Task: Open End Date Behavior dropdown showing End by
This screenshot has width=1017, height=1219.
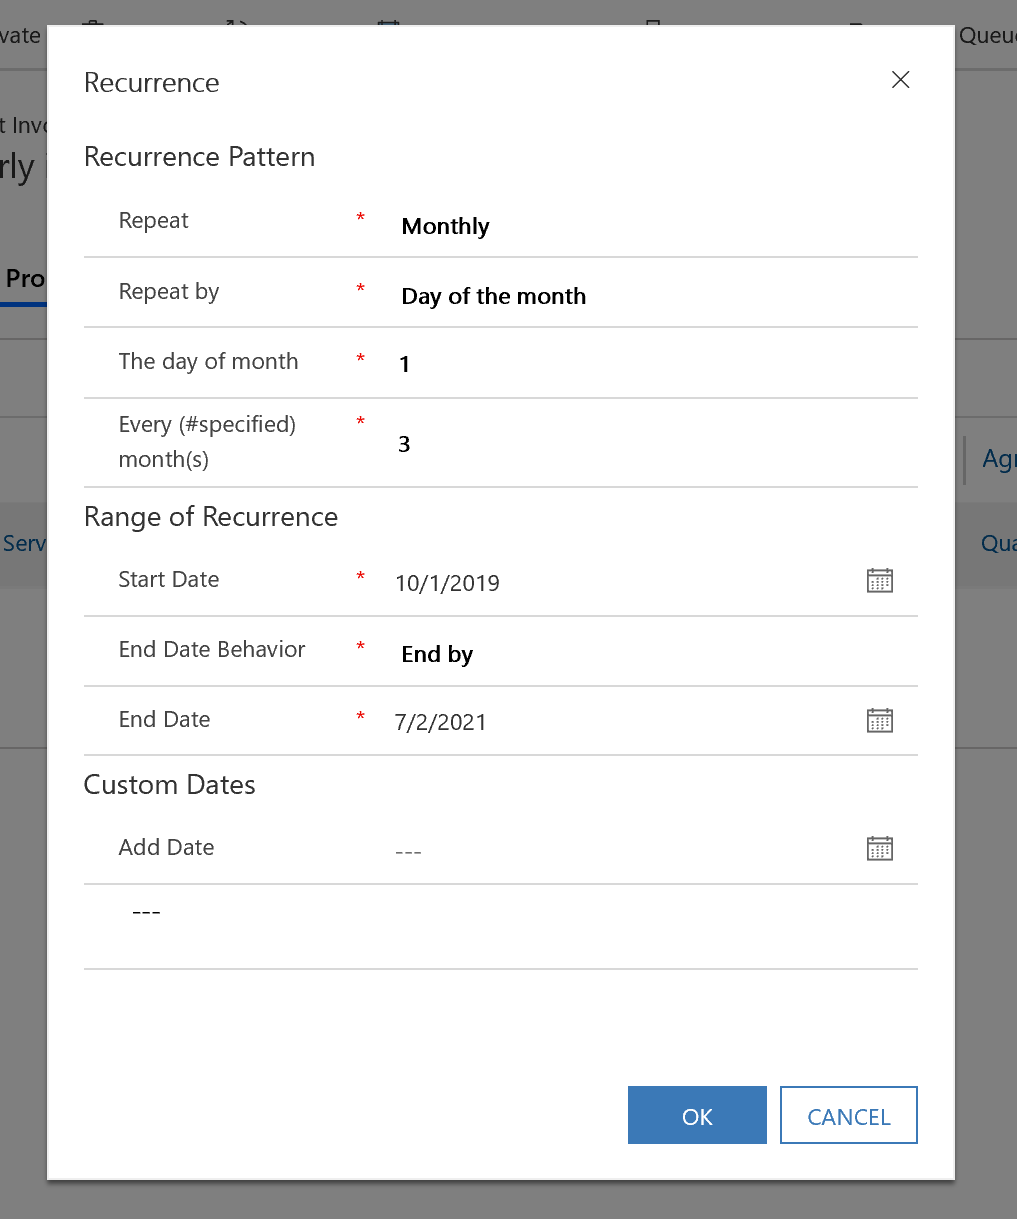Action: (654, 654)
